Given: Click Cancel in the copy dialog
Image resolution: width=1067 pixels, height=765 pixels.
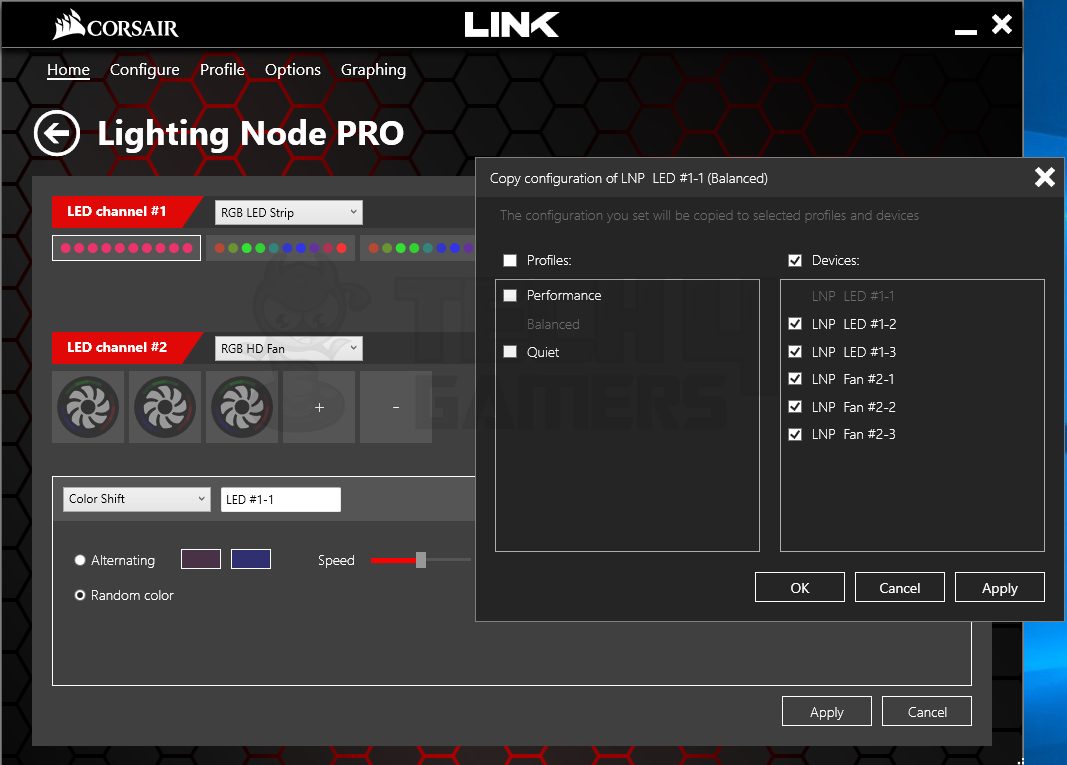Looking at the screenshot, I should pyautogui.click(x=900, y=587).
